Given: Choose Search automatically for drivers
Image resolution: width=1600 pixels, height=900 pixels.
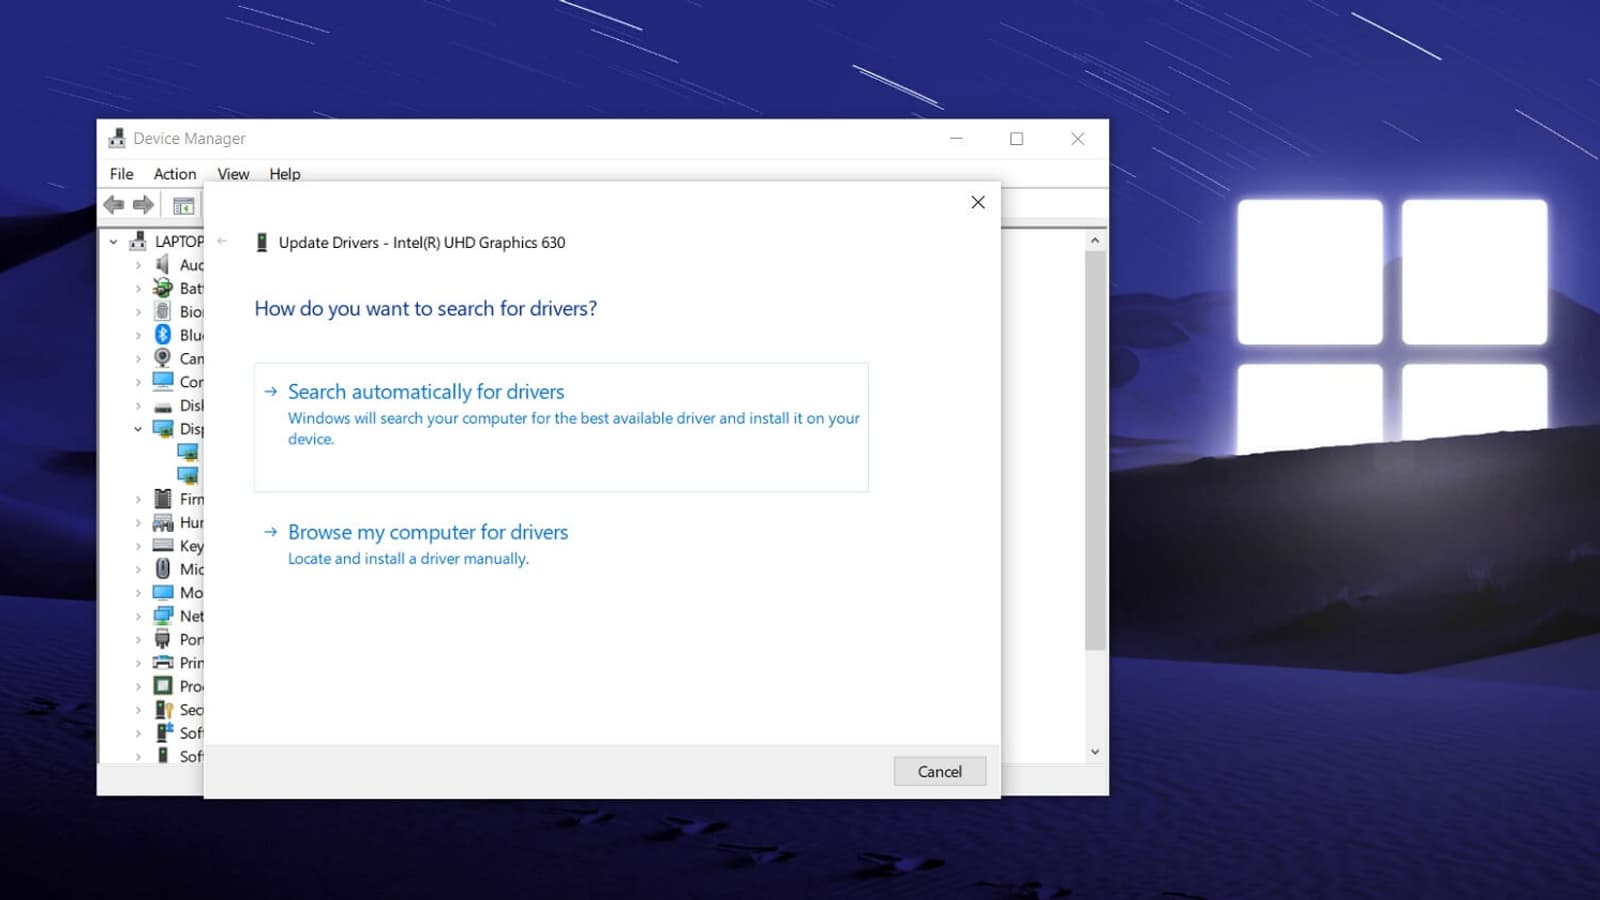Looking at the screenshot, I should (x=561, y=427).
